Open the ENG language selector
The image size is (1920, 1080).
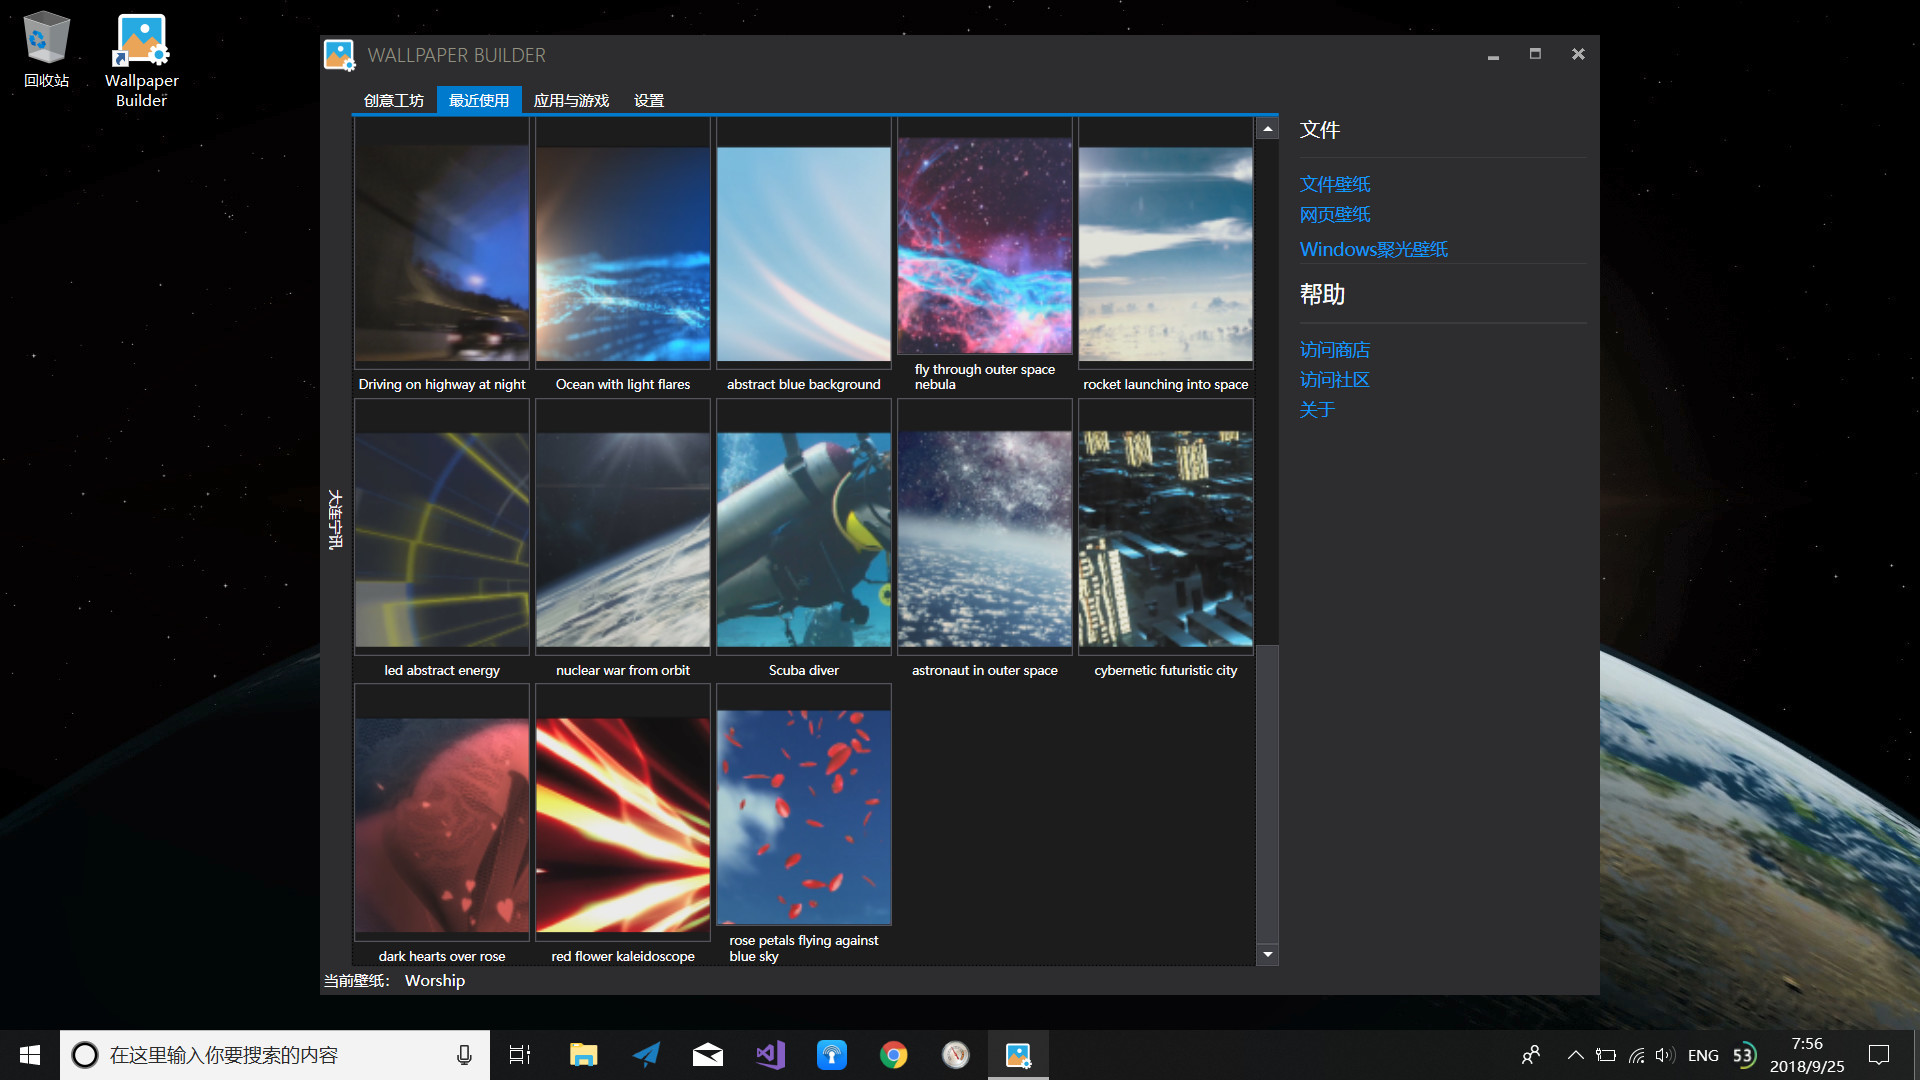(1701, 1054)
